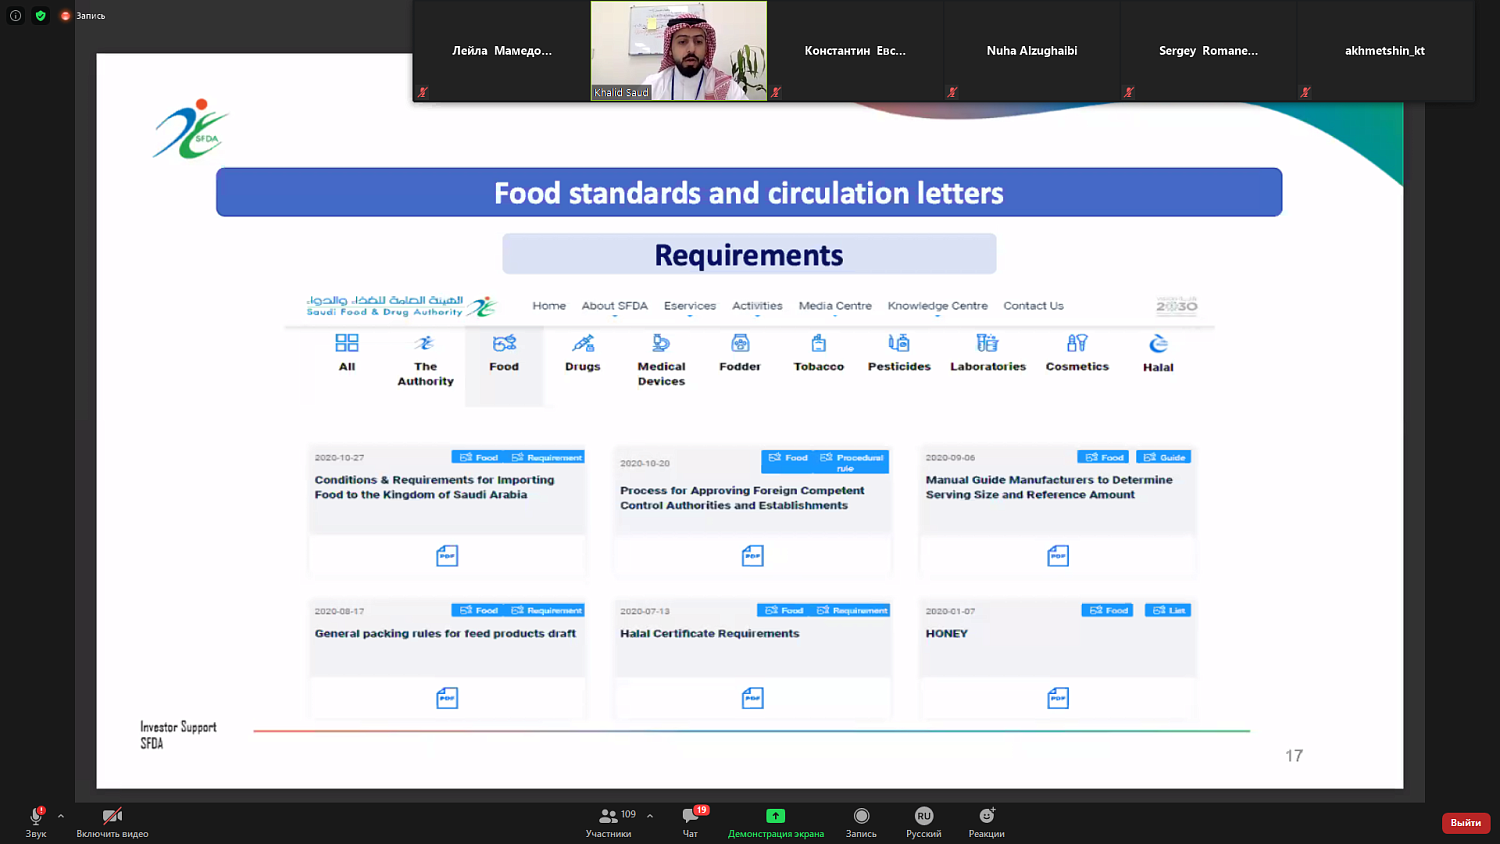Select Лейла Мамедо participant tile
Screen dimensions: 1500x844
tap(502, 50)
